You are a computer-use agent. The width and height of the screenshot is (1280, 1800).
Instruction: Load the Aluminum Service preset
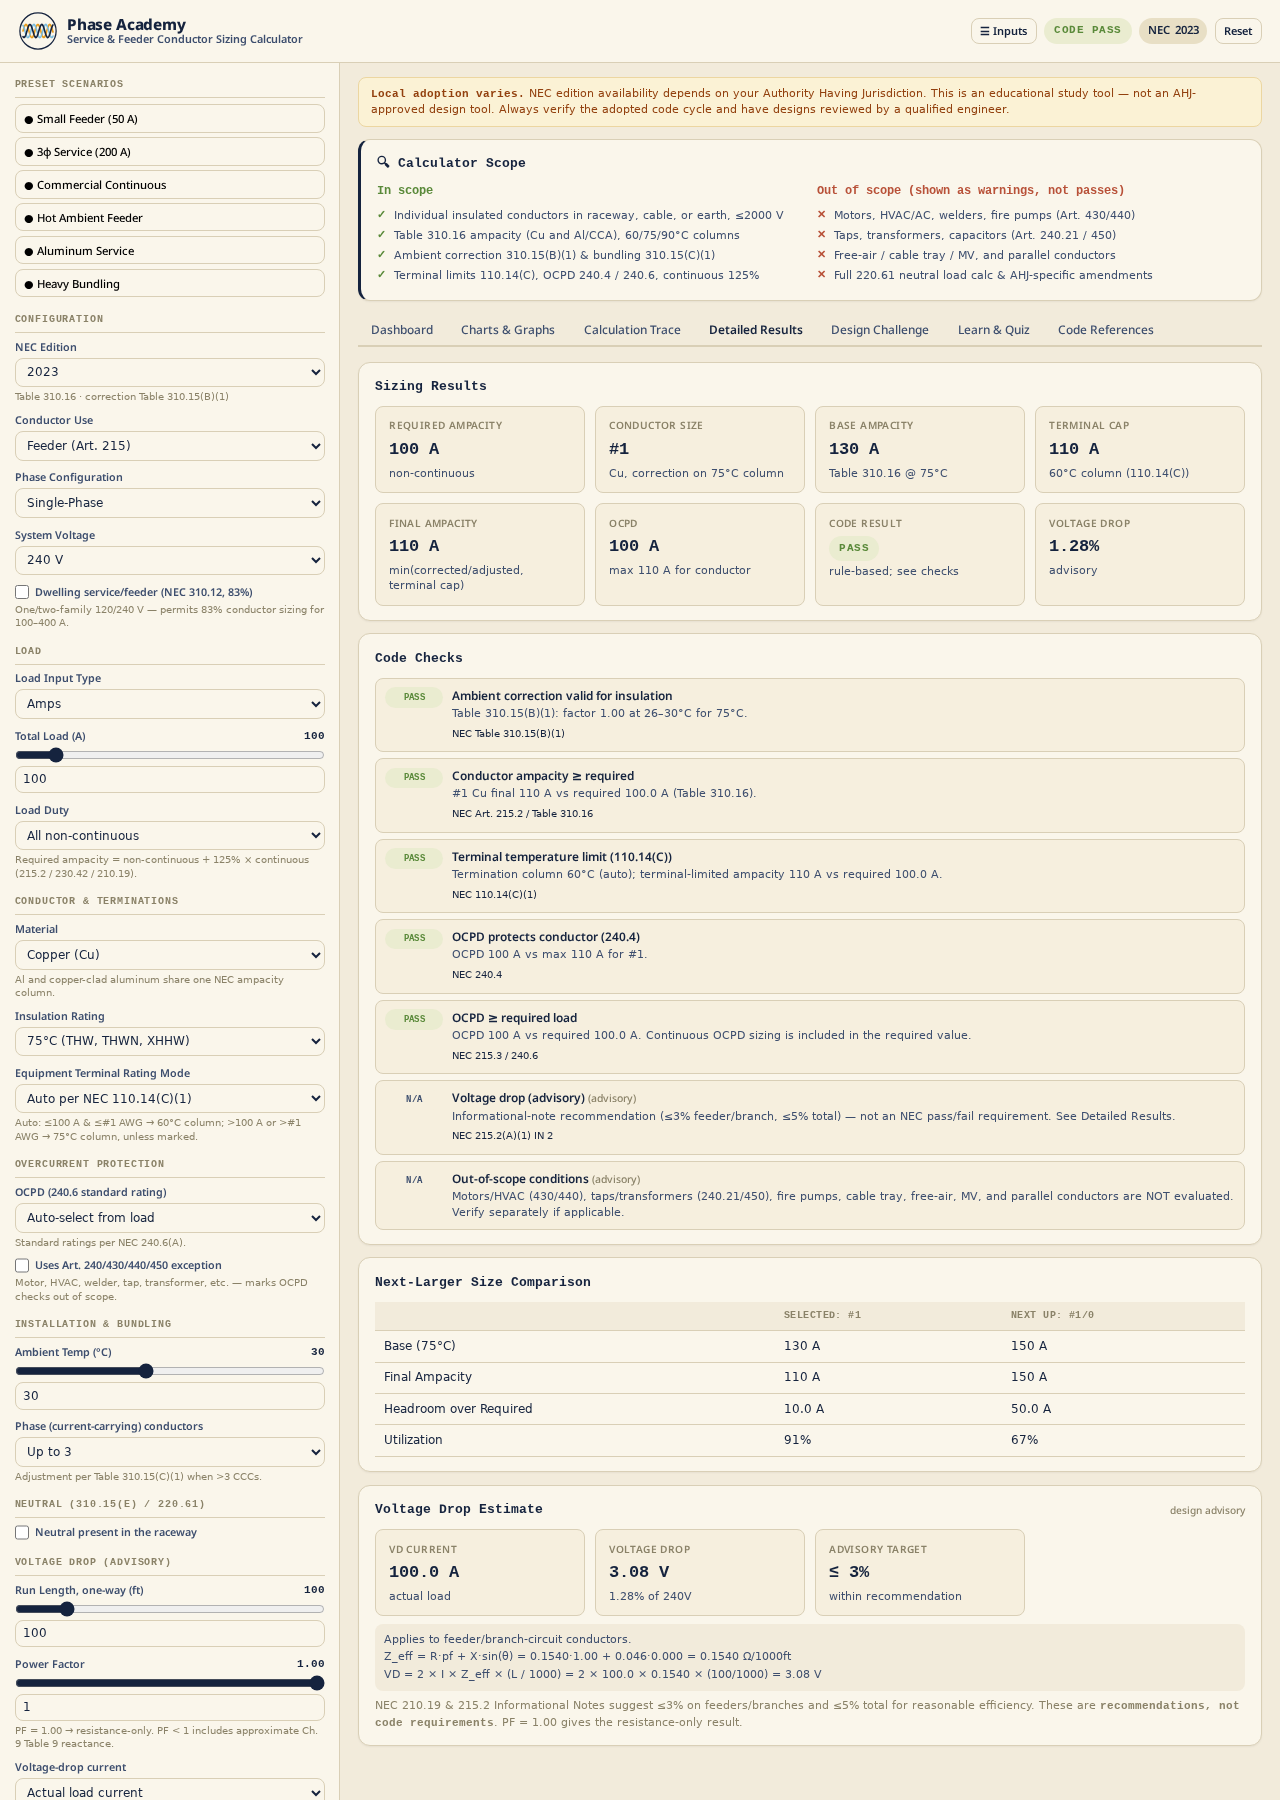point(170,250)
